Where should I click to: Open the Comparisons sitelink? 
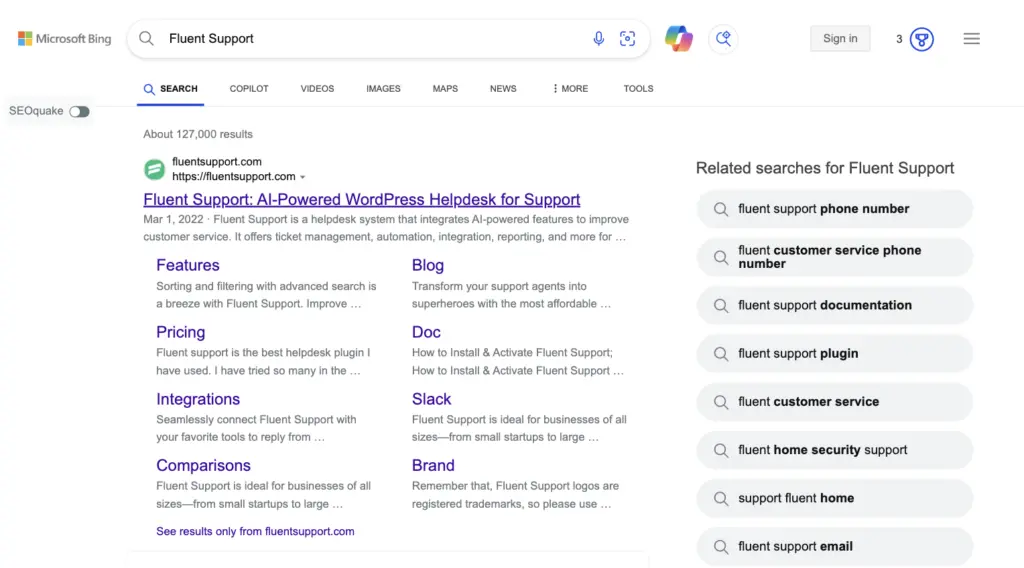(203, 465)
